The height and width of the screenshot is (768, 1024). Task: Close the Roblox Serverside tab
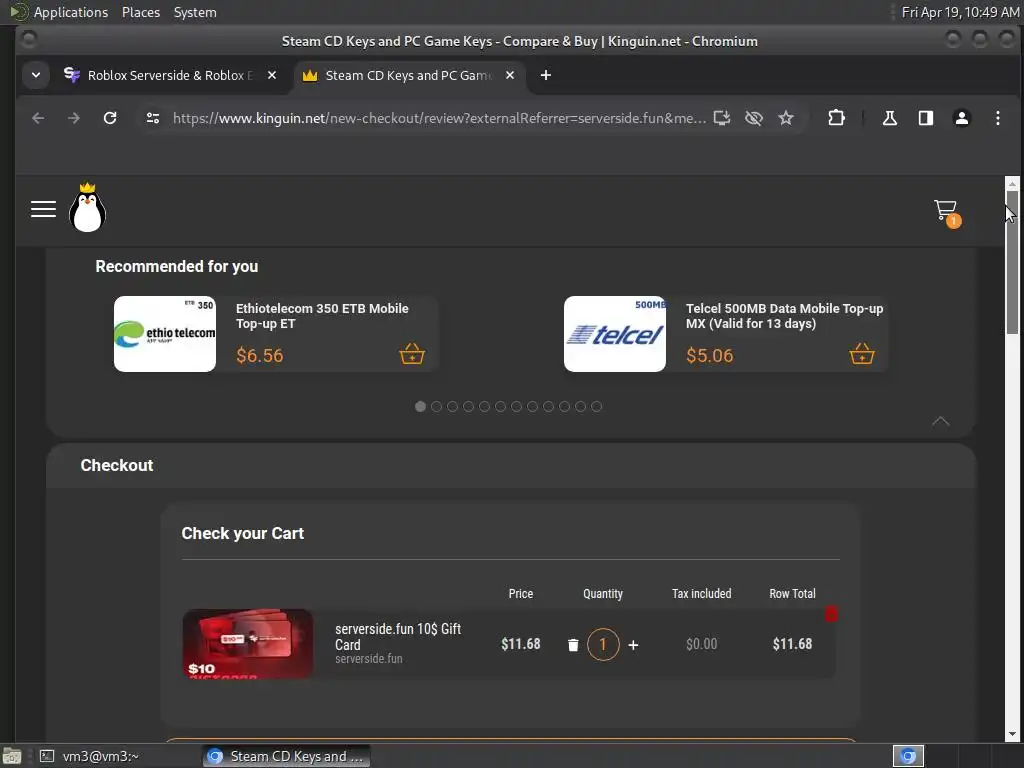[272, 75]
